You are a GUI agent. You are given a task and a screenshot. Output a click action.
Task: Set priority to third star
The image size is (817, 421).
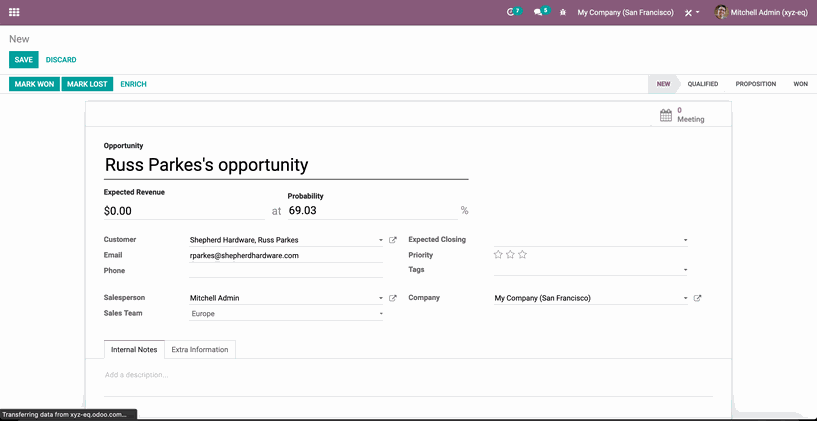point(522,255)
